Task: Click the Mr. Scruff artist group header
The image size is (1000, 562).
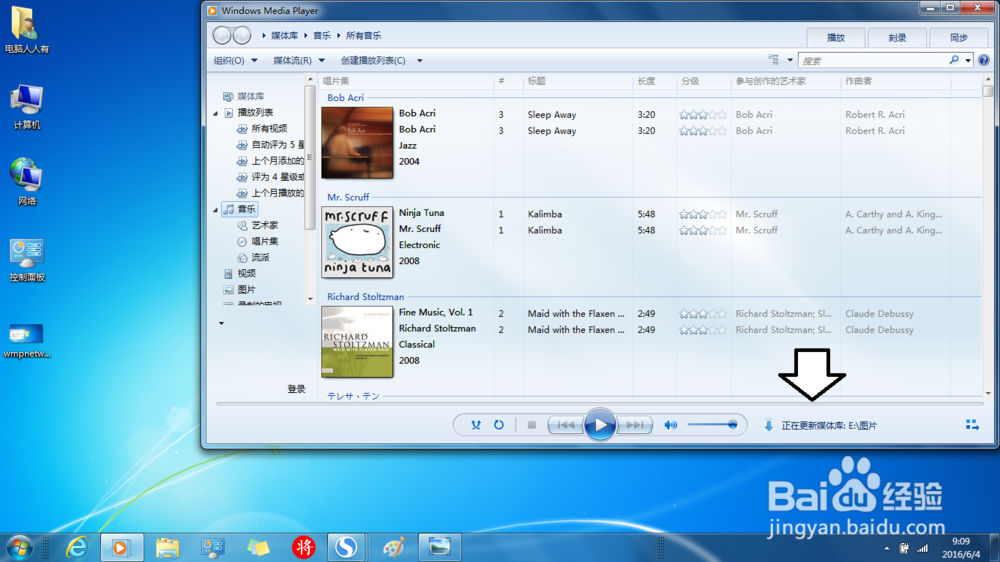Action: coord(348,197)
